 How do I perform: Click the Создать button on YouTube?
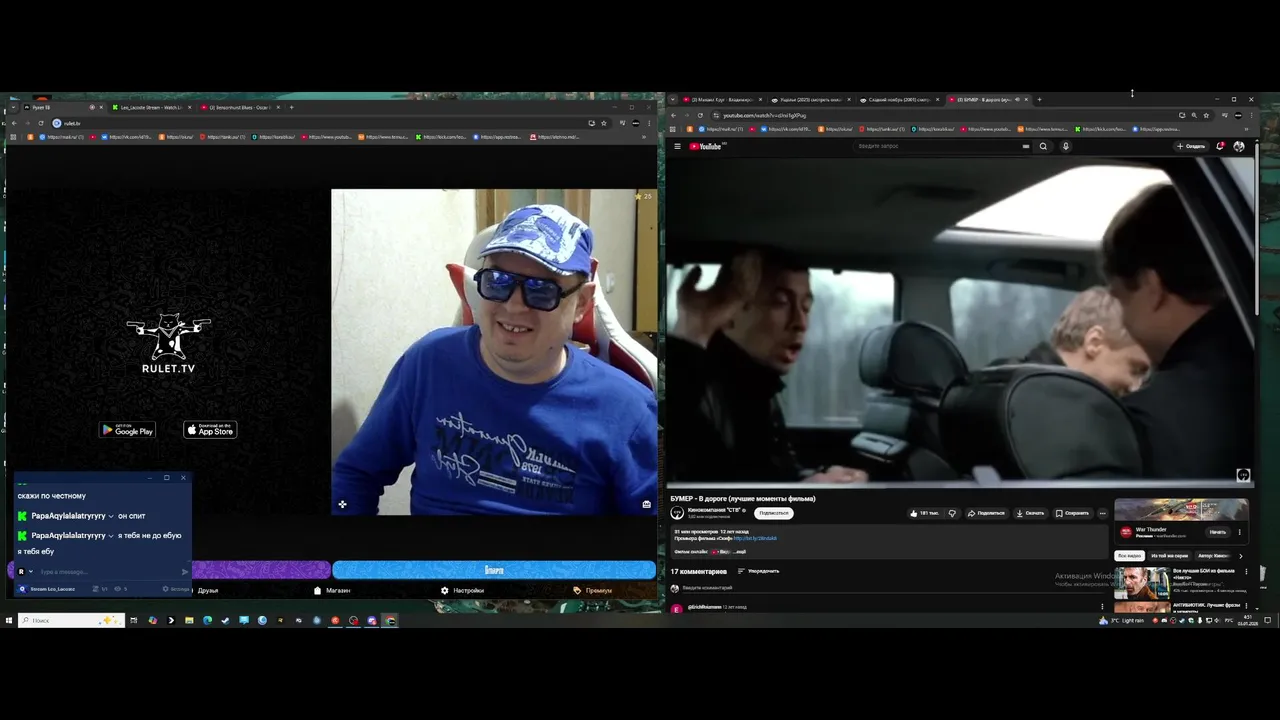click(x=1191, y=146)
